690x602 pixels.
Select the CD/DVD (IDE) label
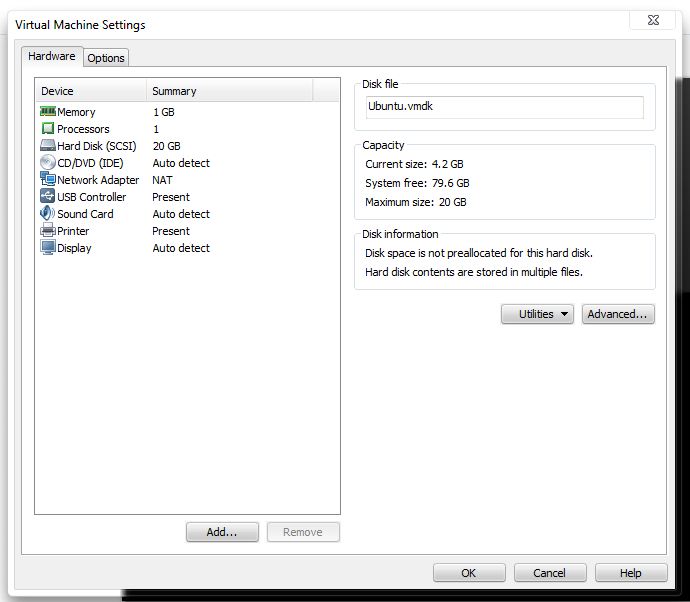pos(90,163)
